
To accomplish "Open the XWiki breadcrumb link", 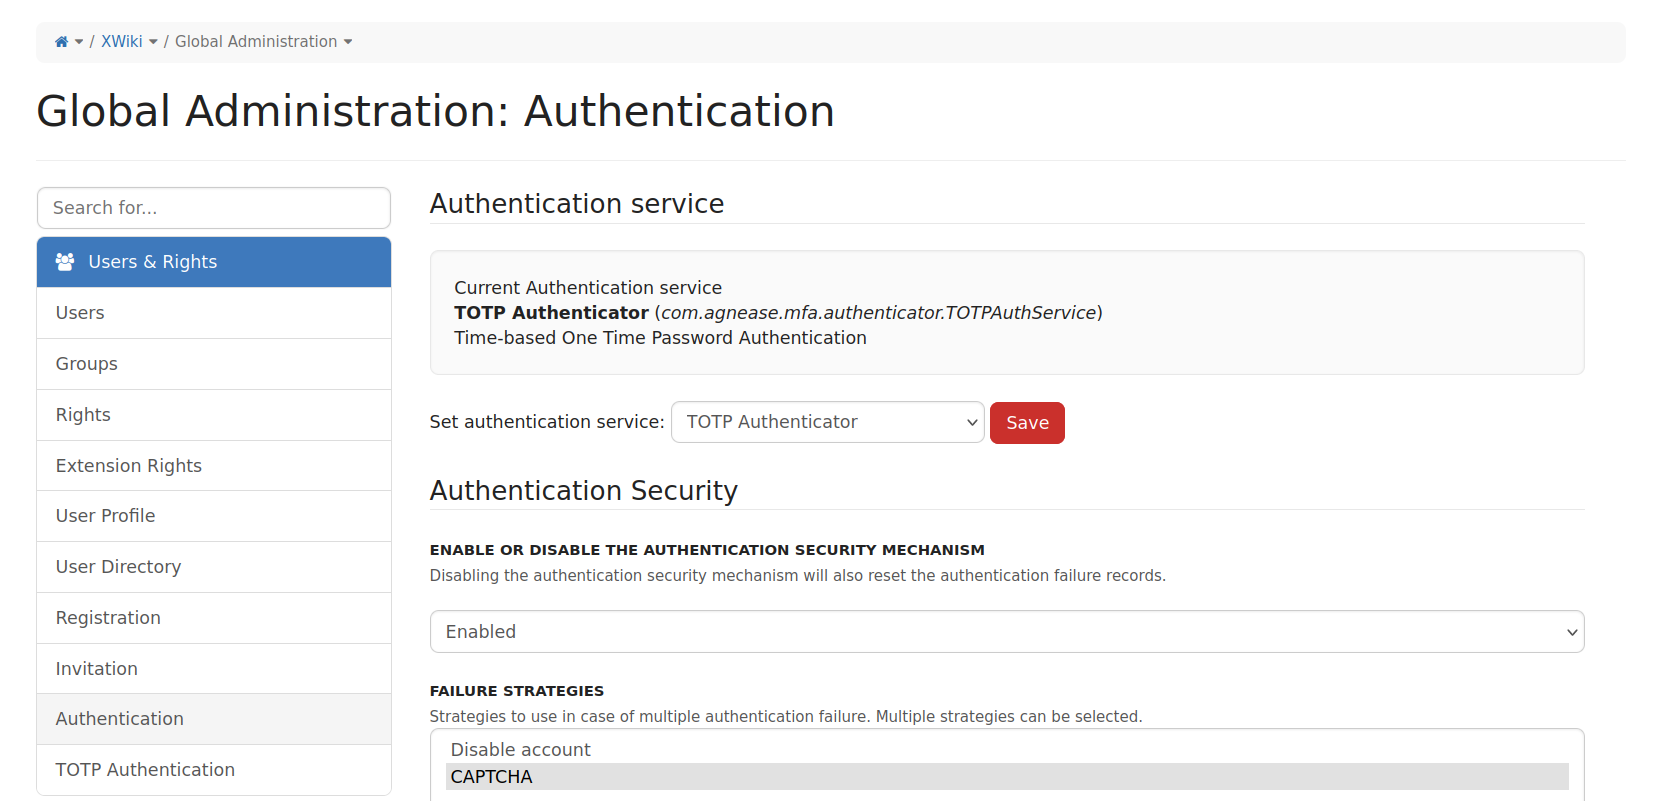I will (122, 42).
